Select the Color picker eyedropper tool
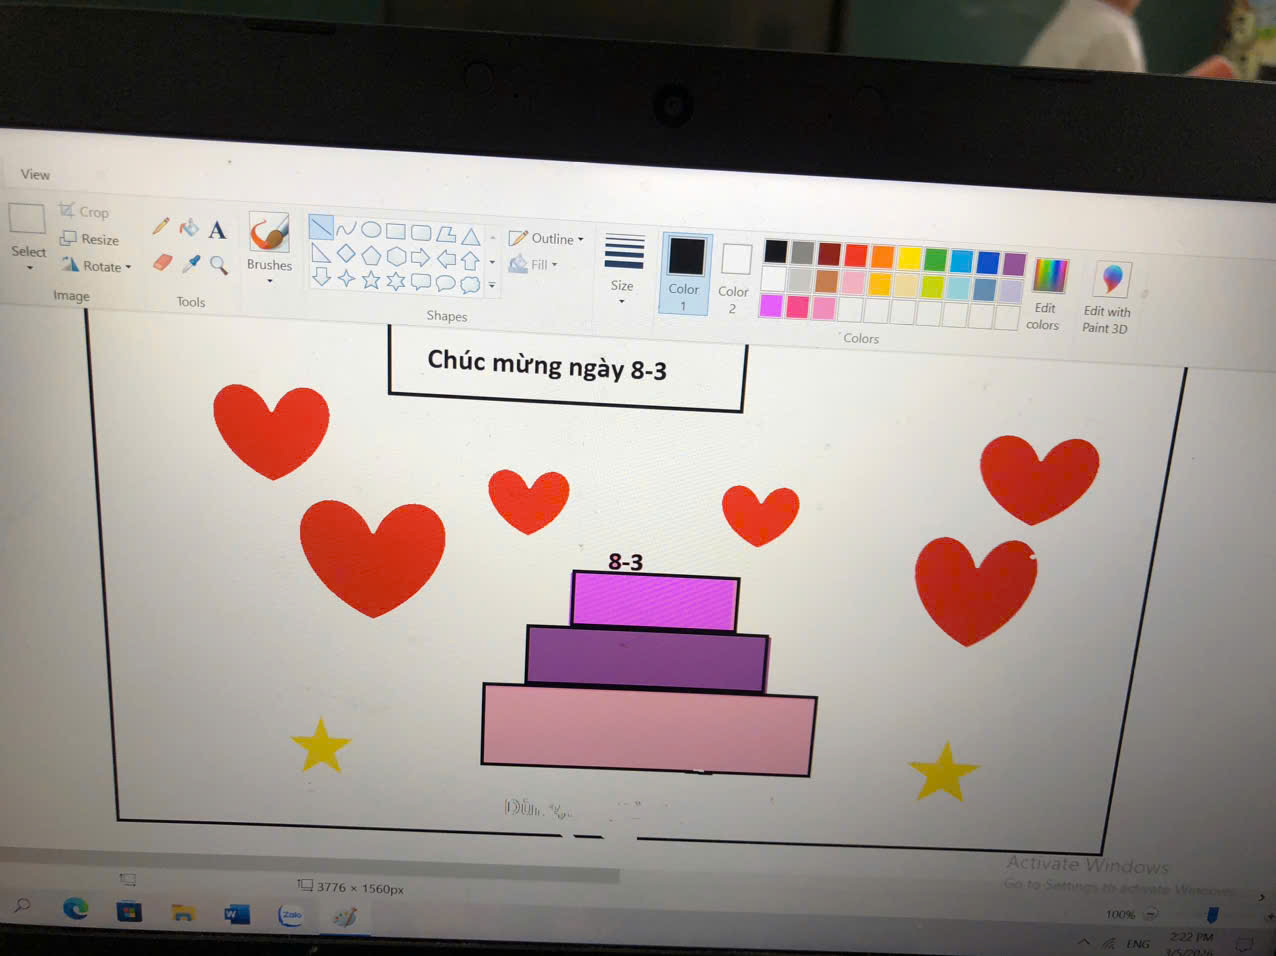 click(x=190, y=264)
